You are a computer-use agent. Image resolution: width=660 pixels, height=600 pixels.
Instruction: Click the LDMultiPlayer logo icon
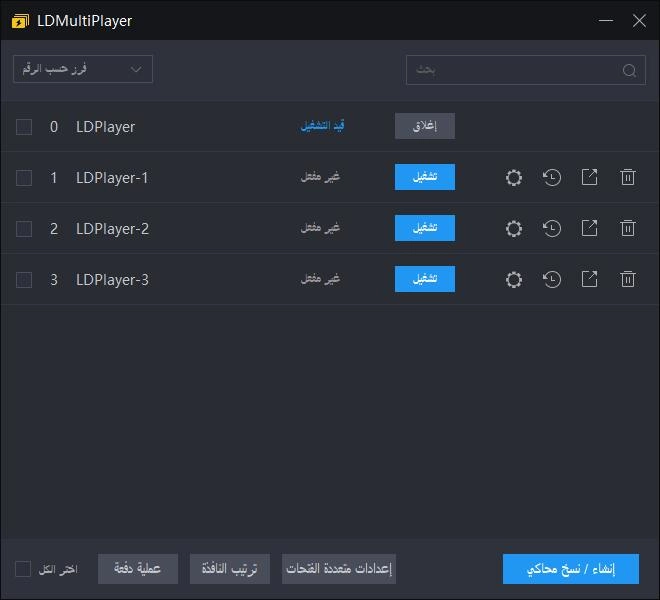(20, 21)
